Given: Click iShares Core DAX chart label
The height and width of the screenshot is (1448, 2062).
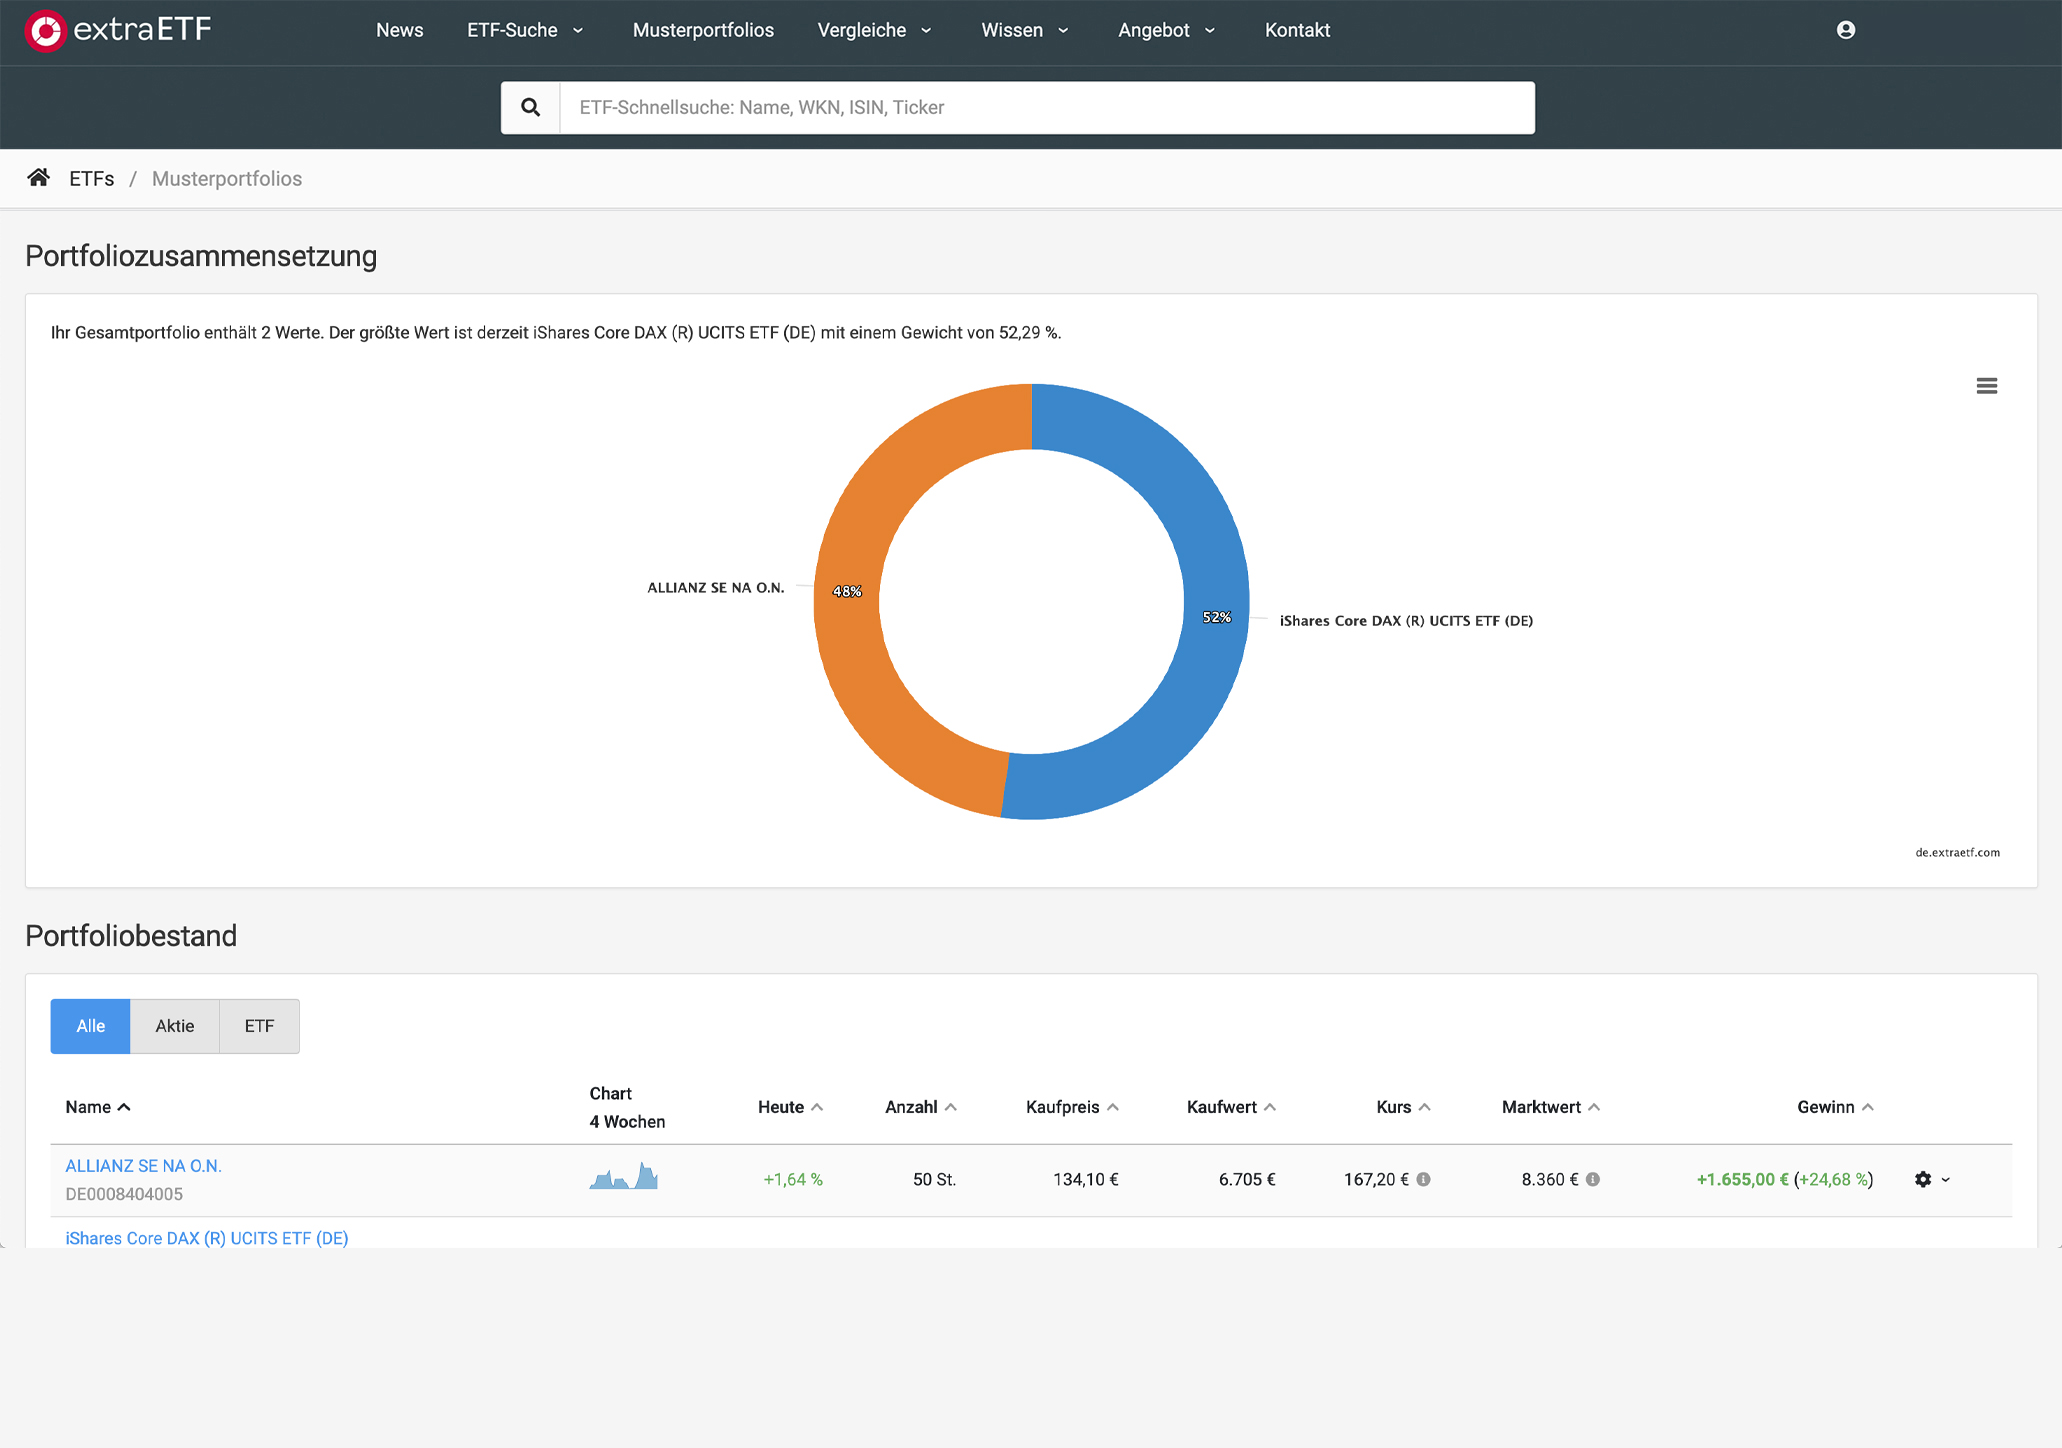Looking at the screenshot, I should point(1406,621).
